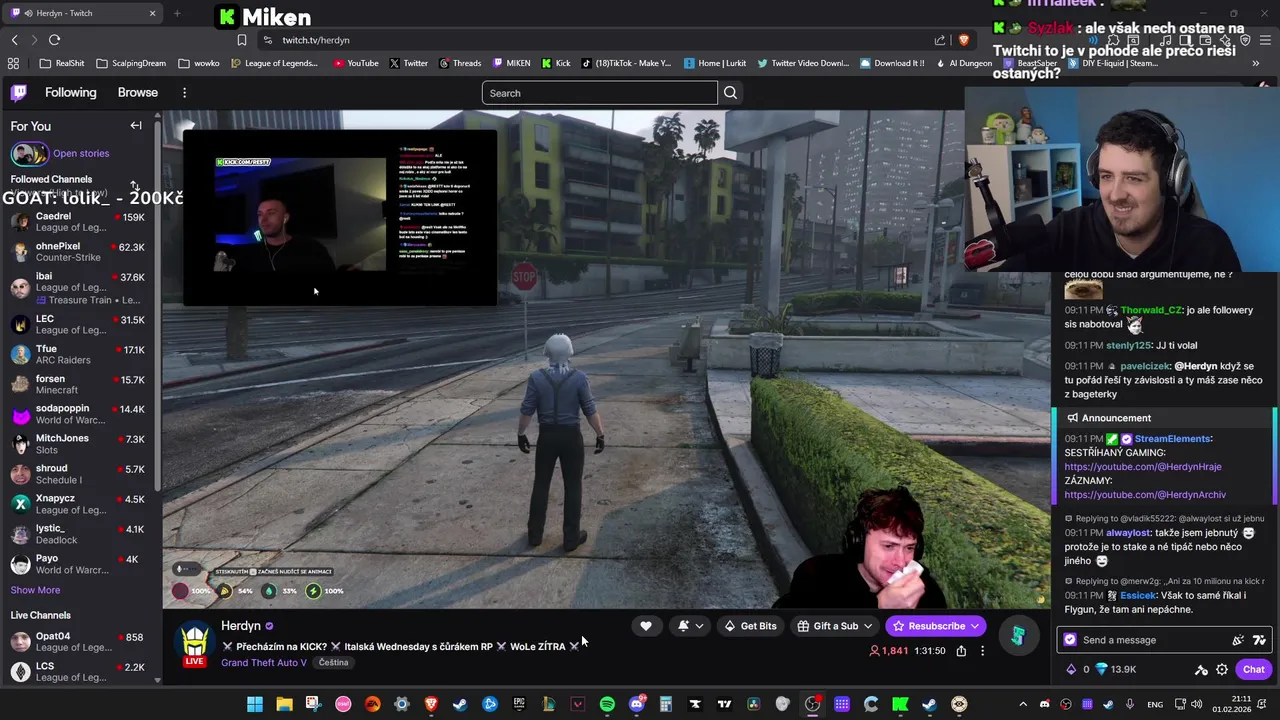Open the lystic_ Deadlock stream

(78, 534)
